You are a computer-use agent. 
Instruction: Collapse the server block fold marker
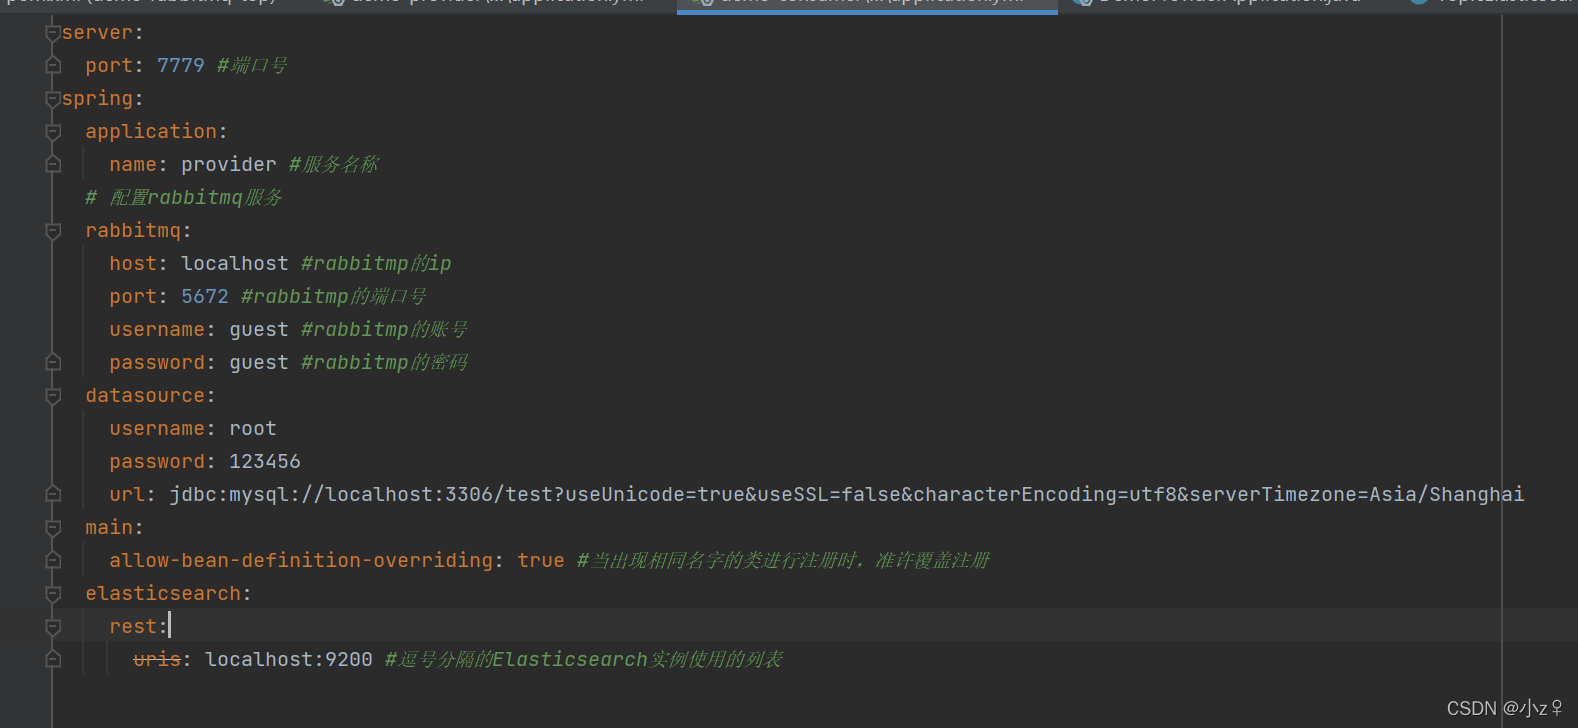(53, 33)
